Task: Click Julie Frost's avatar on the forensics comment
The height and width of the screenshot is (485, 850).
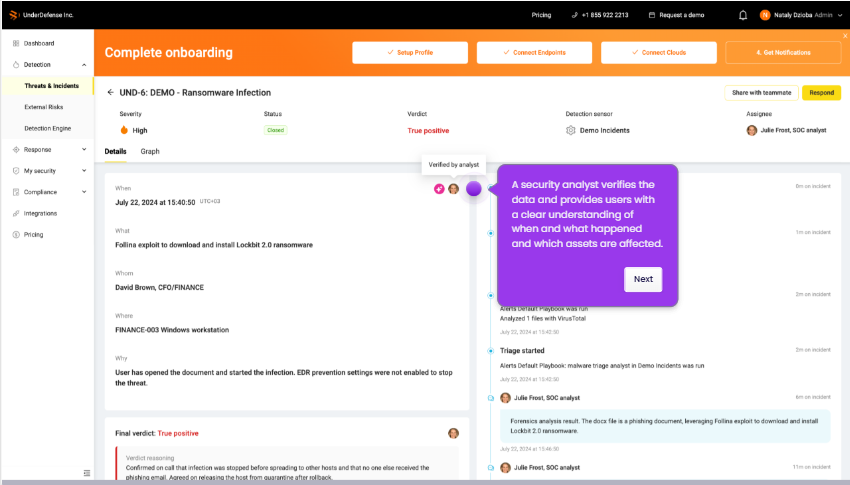Action: click(505, 398)
